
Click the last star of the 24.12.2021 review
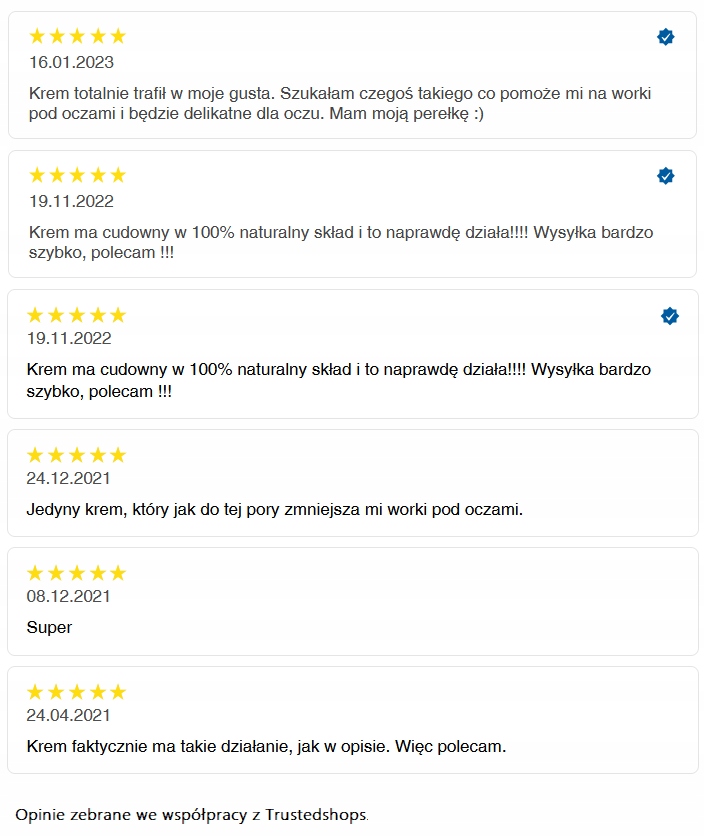(x=117, y=455)
